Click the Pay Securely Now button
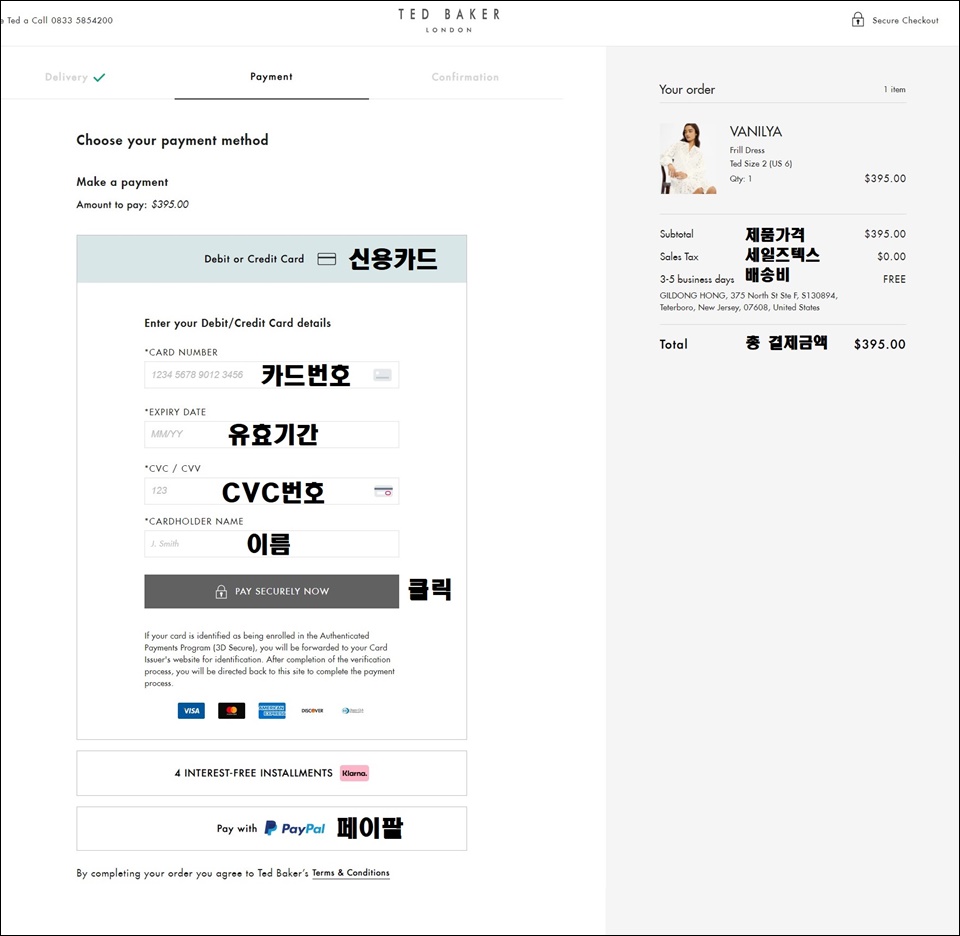This screenshot has height=936, width=960. (271, 591)
